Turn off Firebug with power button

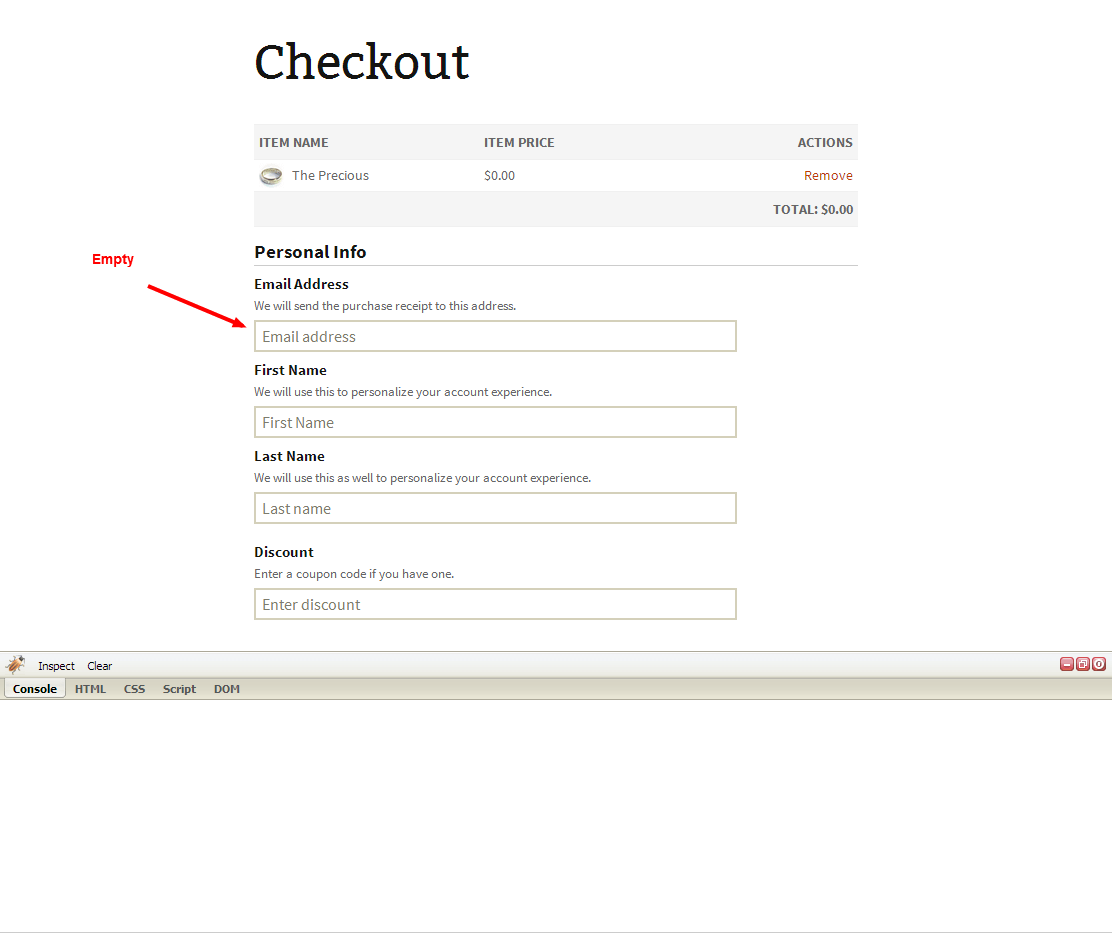point(1099,664)
